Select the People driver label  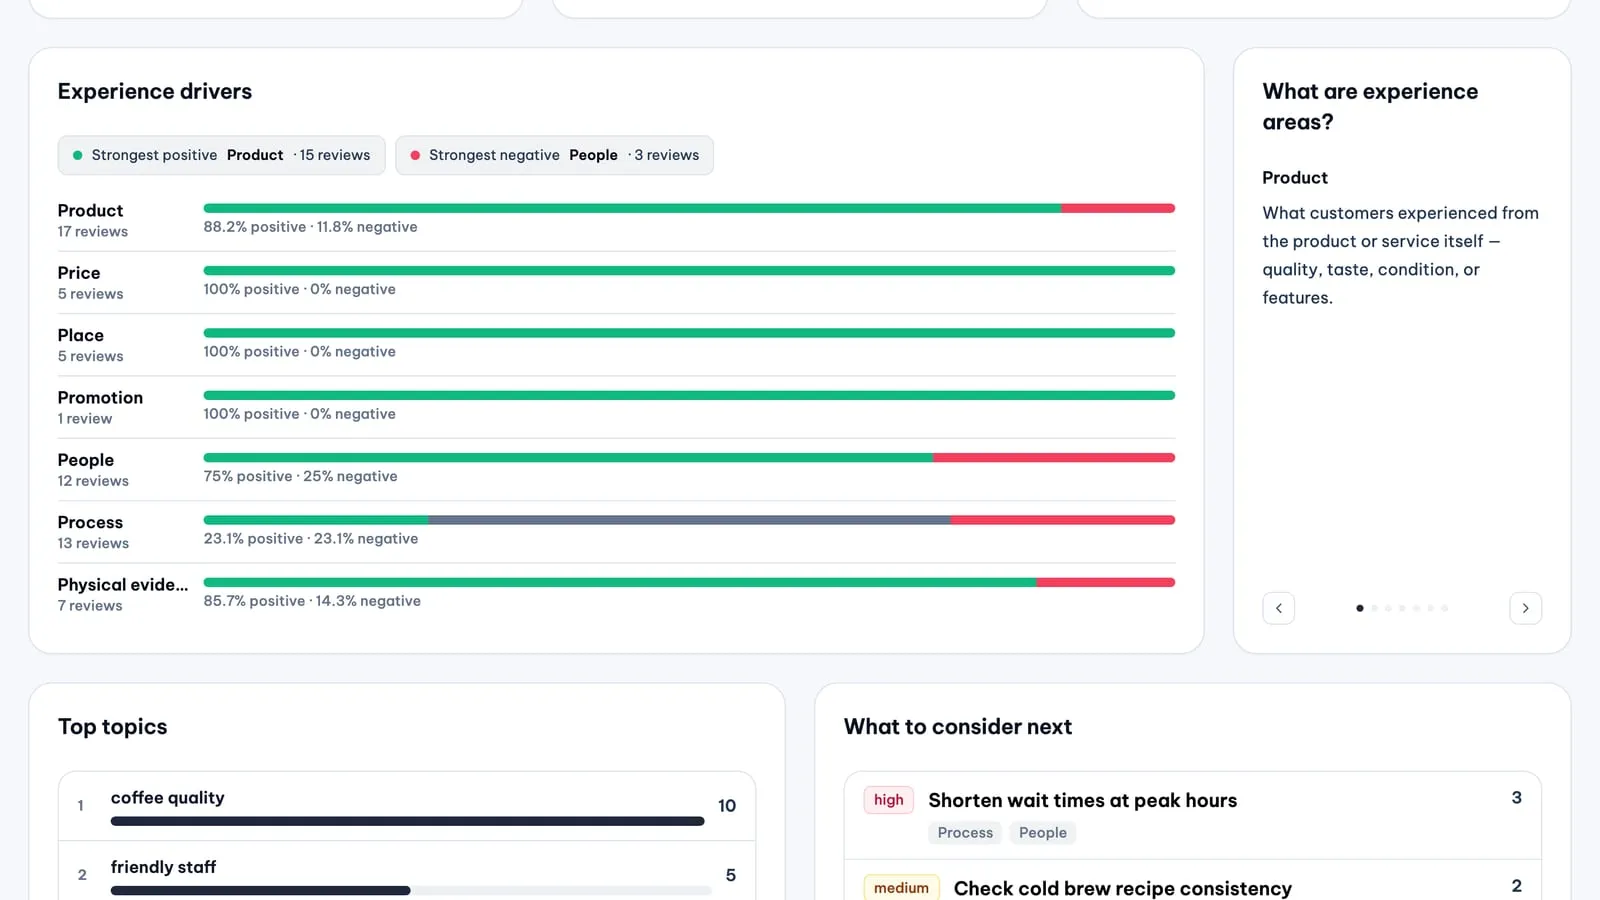tap(86, 460)
